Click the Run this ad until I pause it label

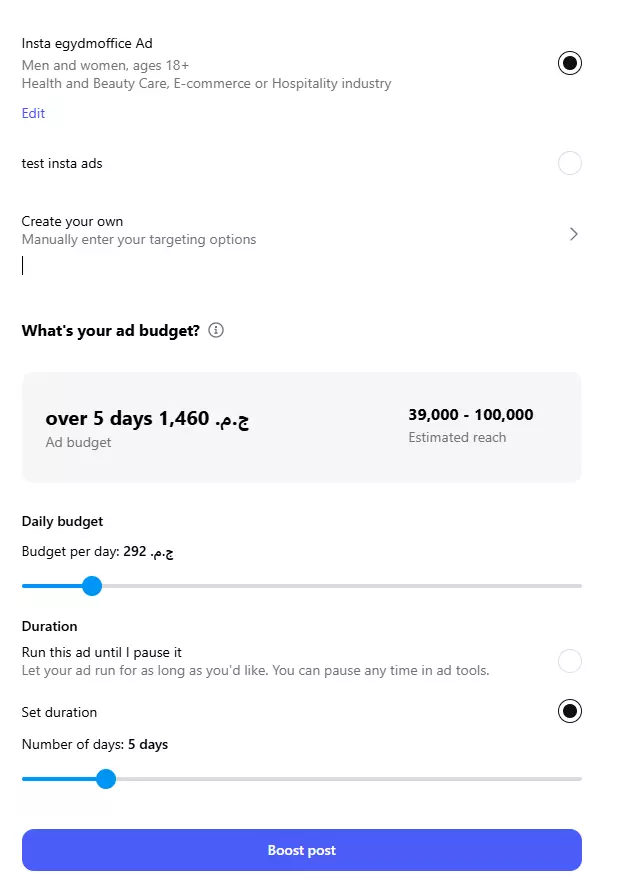[101, 652]
